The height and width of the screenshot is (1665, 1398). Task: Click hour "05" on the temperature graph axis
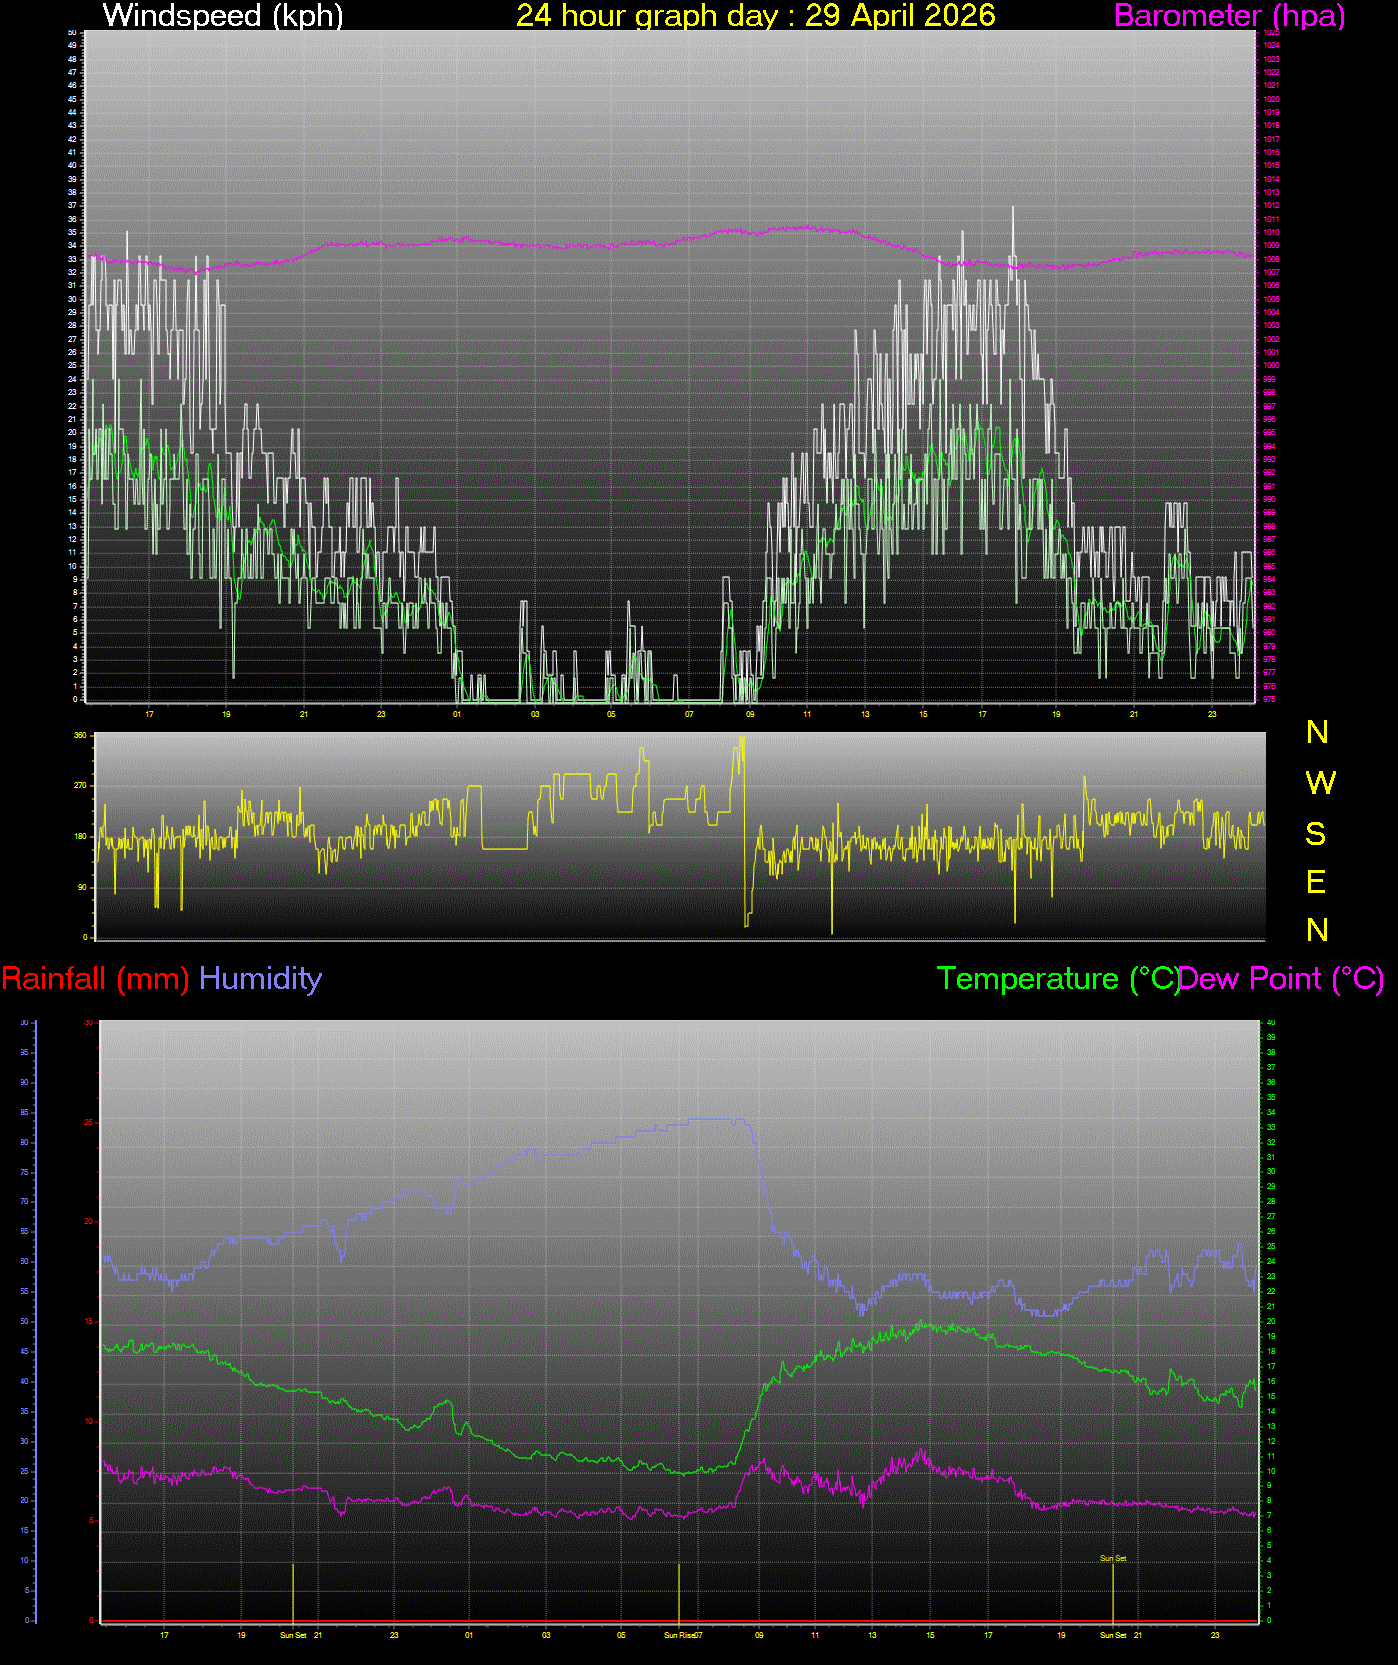(x=621, y=1635)
